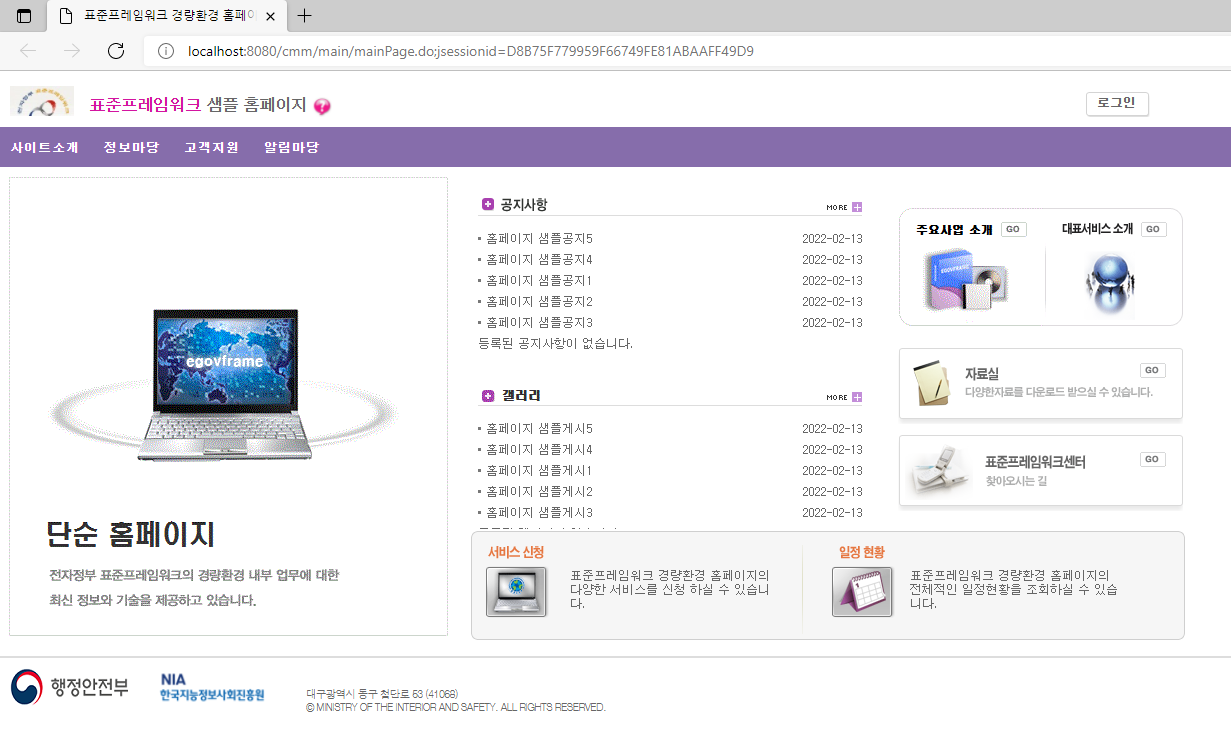The width and height of the screenshot is (1231, 754).
Task: Click the 서비스 신청 heading
Action: [x=516, y=552]
